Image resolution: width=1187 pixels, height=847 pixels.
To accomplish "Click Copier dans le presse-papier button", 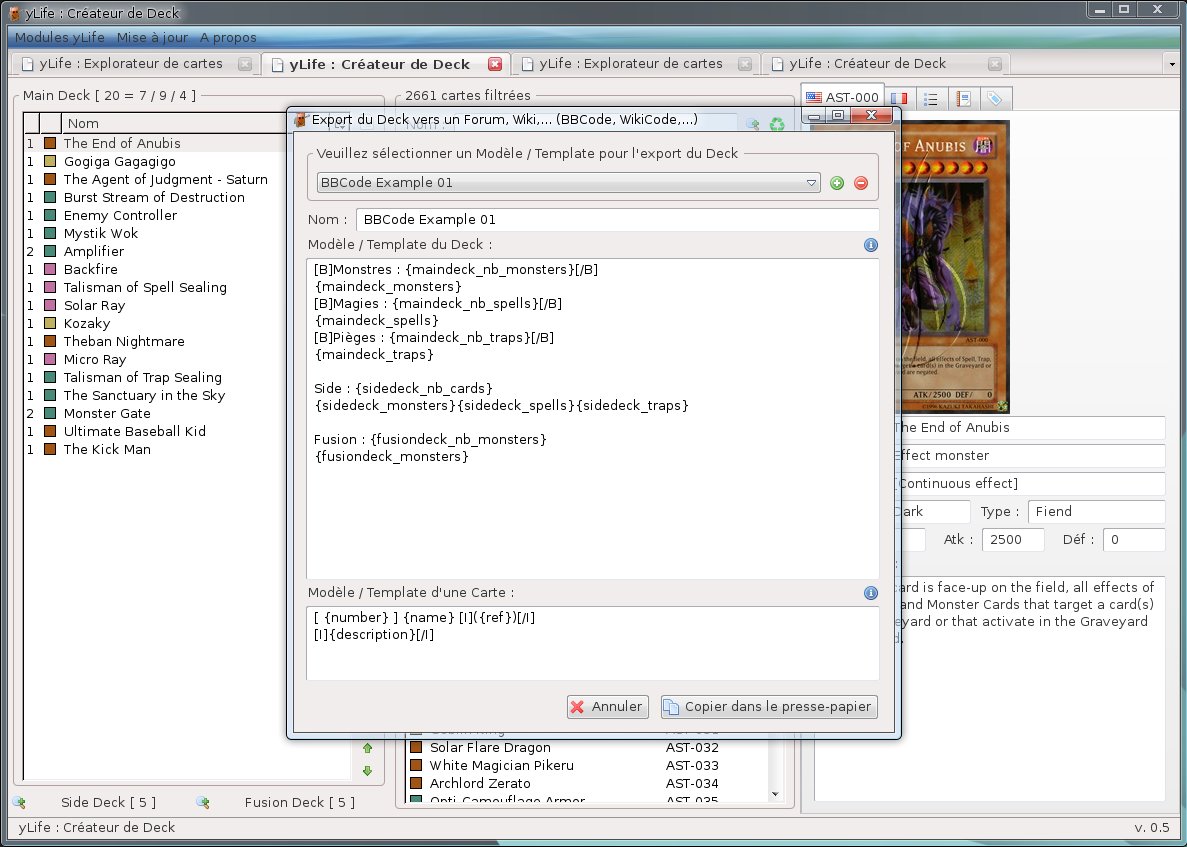I will [x=769, y=706].
